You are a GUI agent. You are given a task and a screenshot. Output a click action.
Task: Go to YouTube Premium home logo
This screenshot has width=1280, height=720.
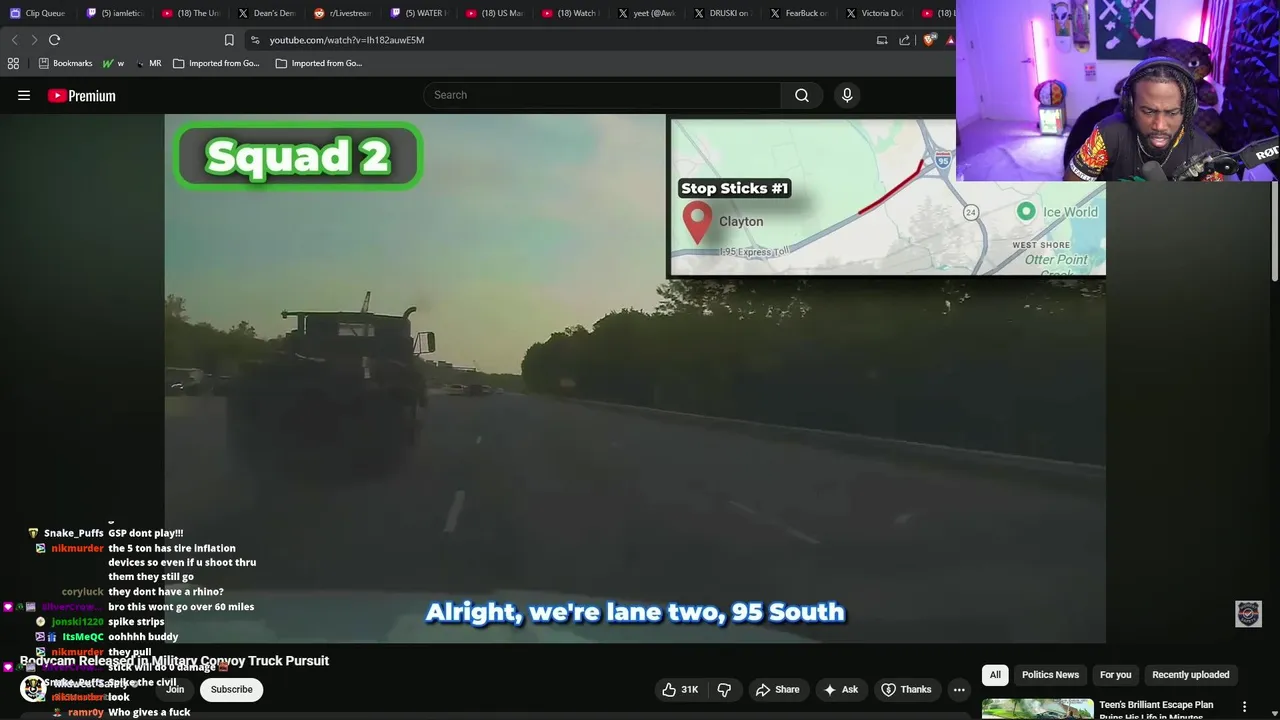(82, 96)
